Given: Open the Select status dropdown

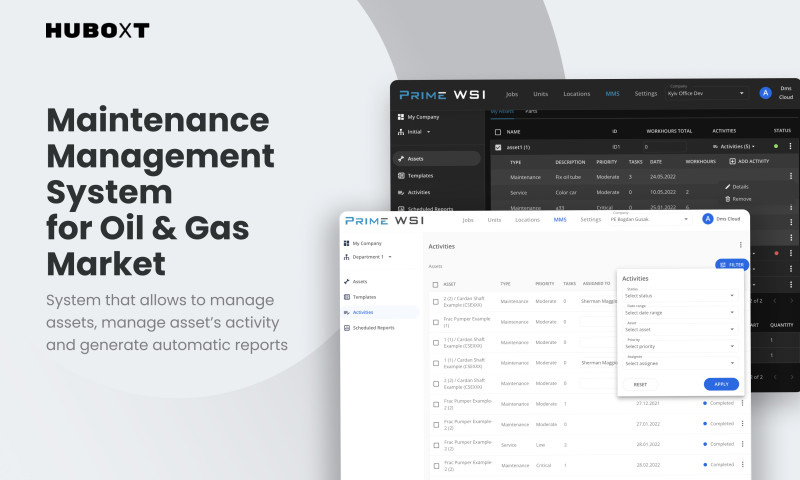Looking at the screenshot, I should [679, 295].
